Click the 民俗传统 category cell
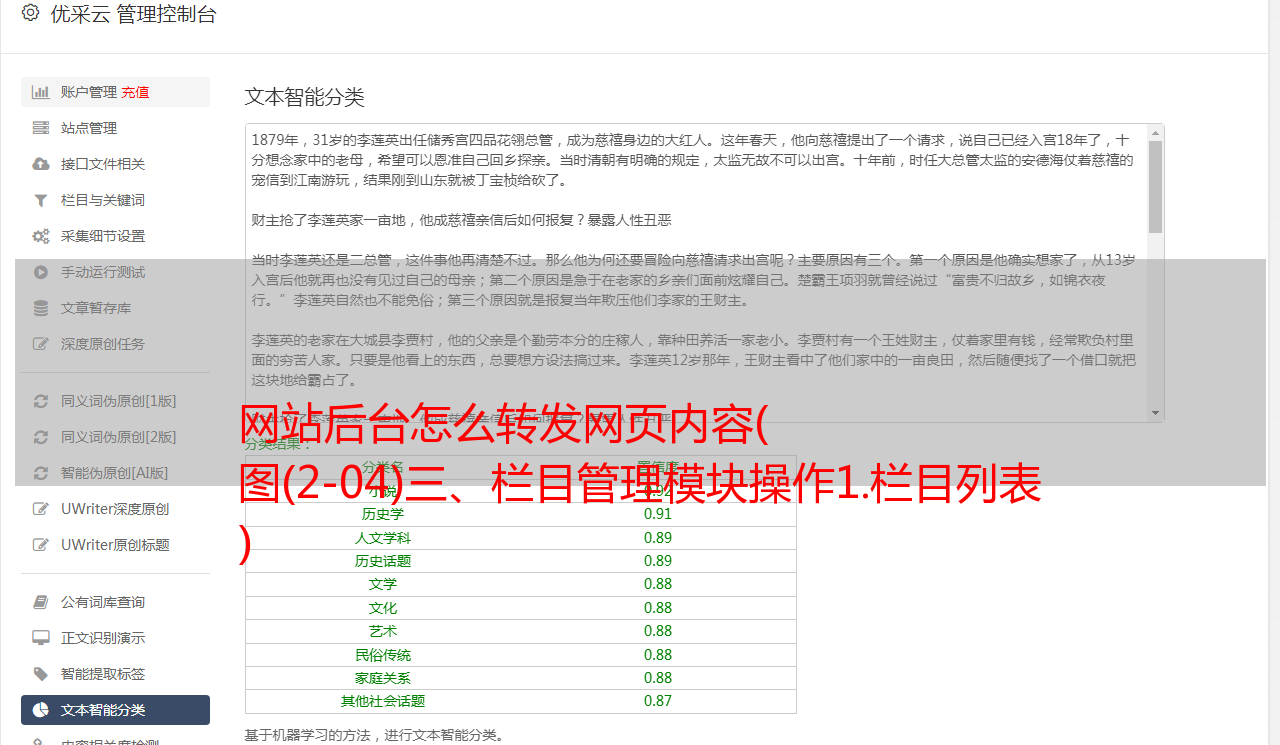 click(x=383, y=655)
